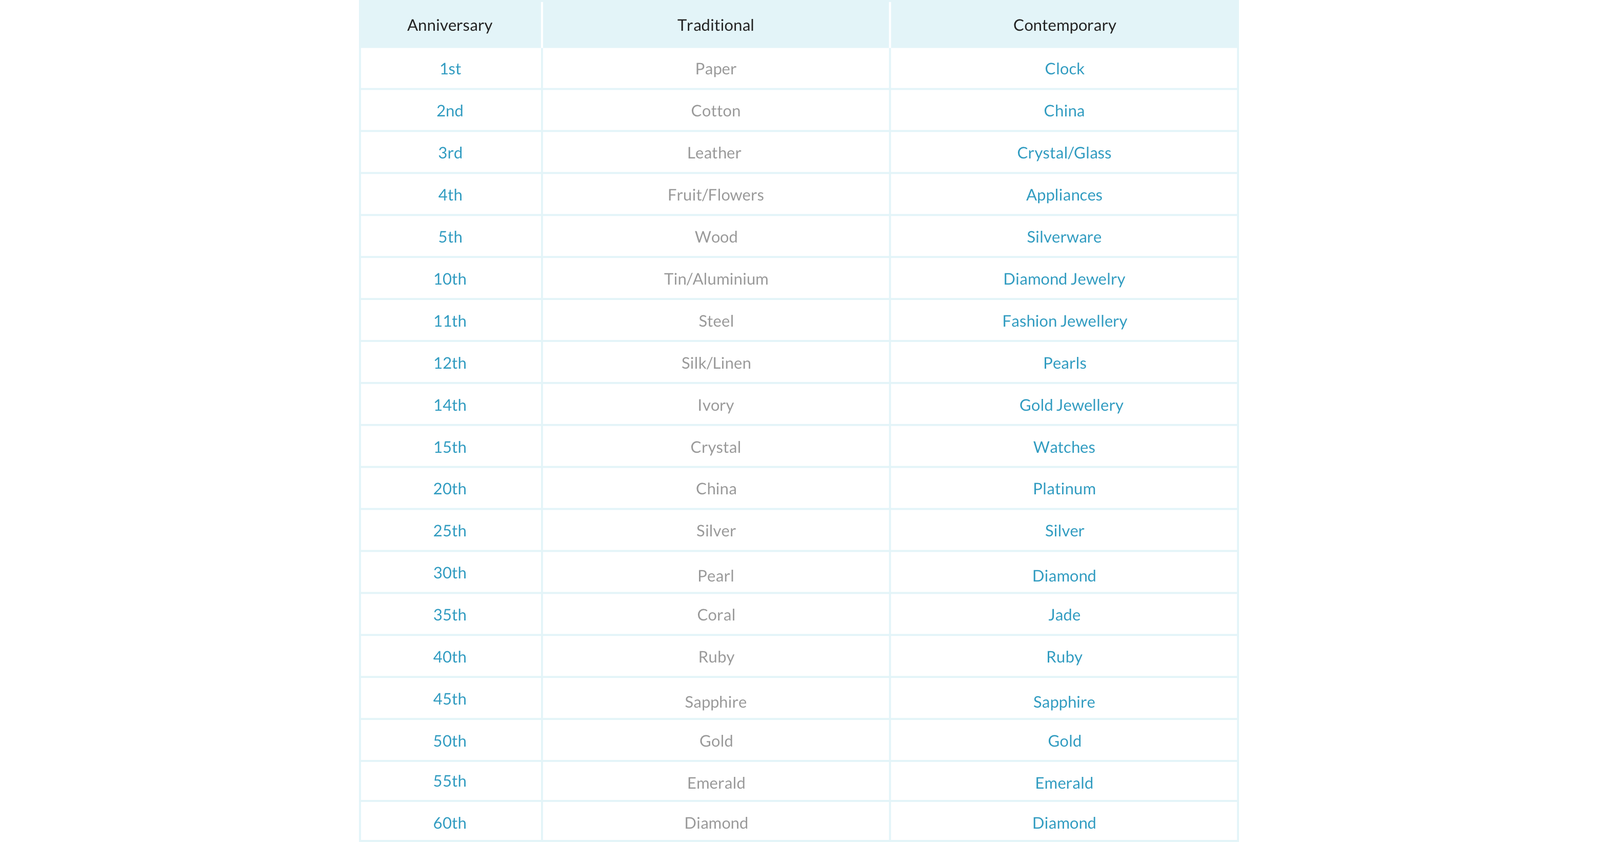Click the 50th anniversary link
This screenshot has height=842, width=1600.
450,741
